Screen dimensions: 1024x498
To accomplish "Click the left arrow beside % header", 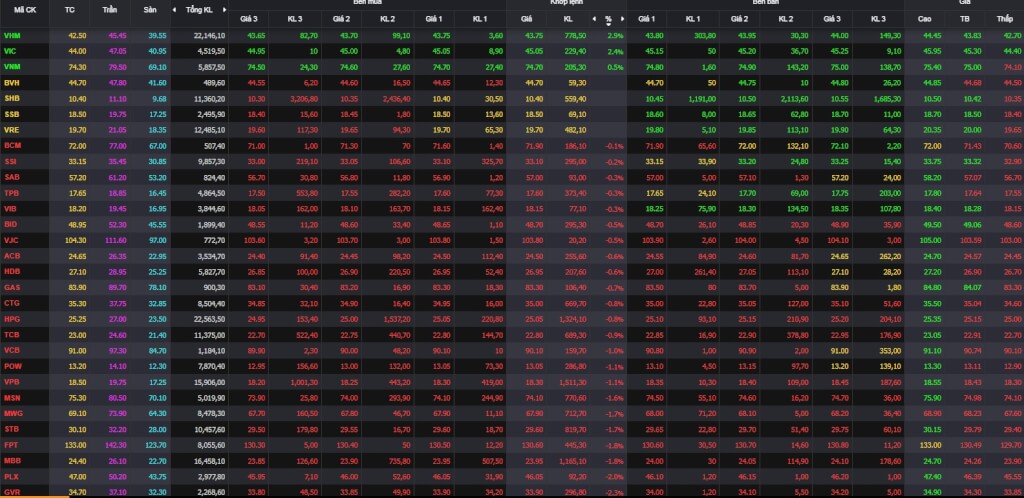I will click(594, 19).
